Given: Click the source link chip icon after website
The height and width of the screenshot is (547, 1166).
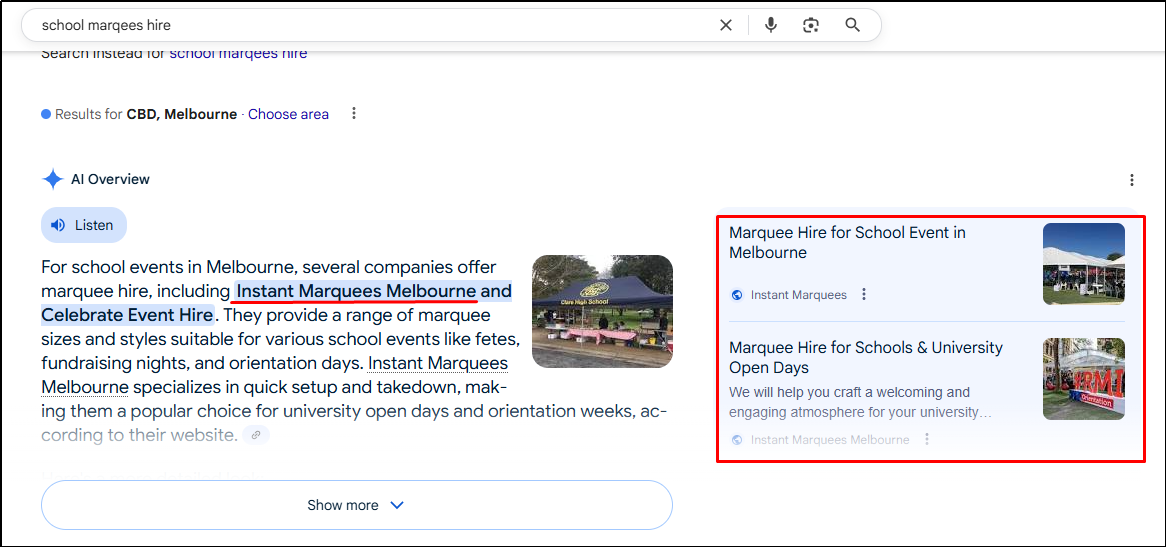Looking at the screenshot, I should (256, 435).
